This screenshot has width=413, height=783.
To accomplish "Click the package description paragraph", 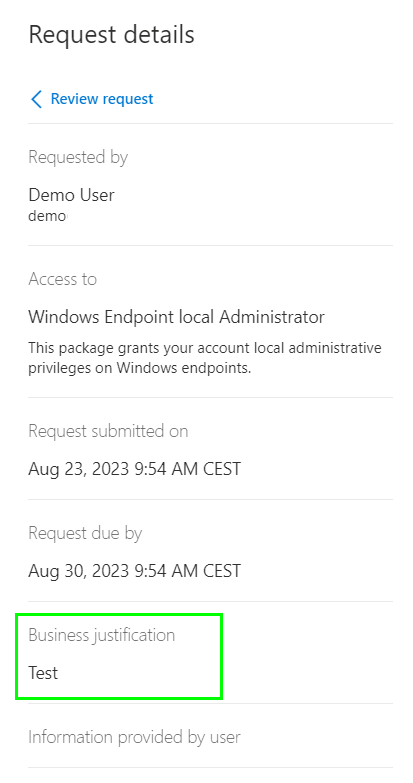I will (x=205, y=358).
